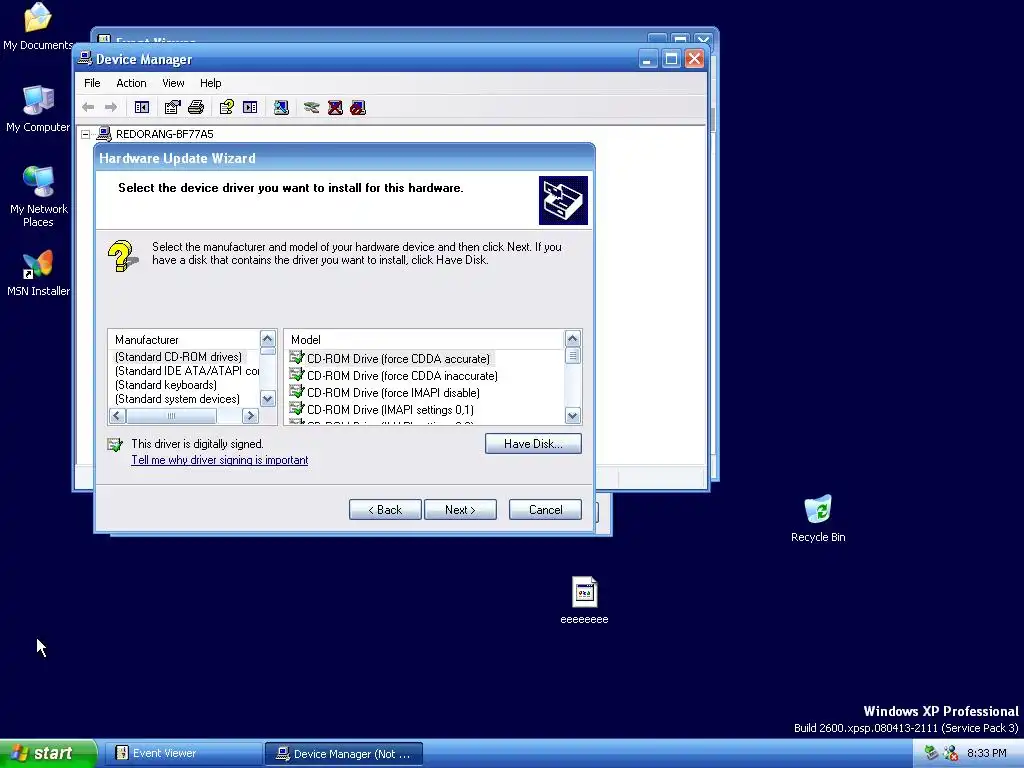Click the Manufacturer list scroll up arrow

[268, 339]
